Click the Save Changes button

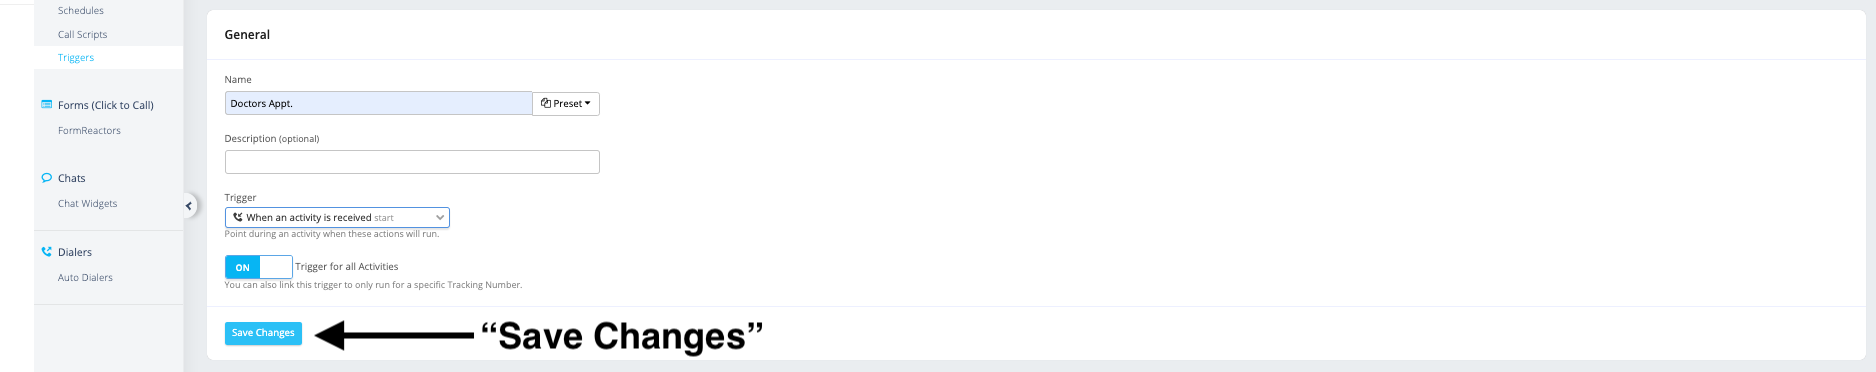click(263, 333)
